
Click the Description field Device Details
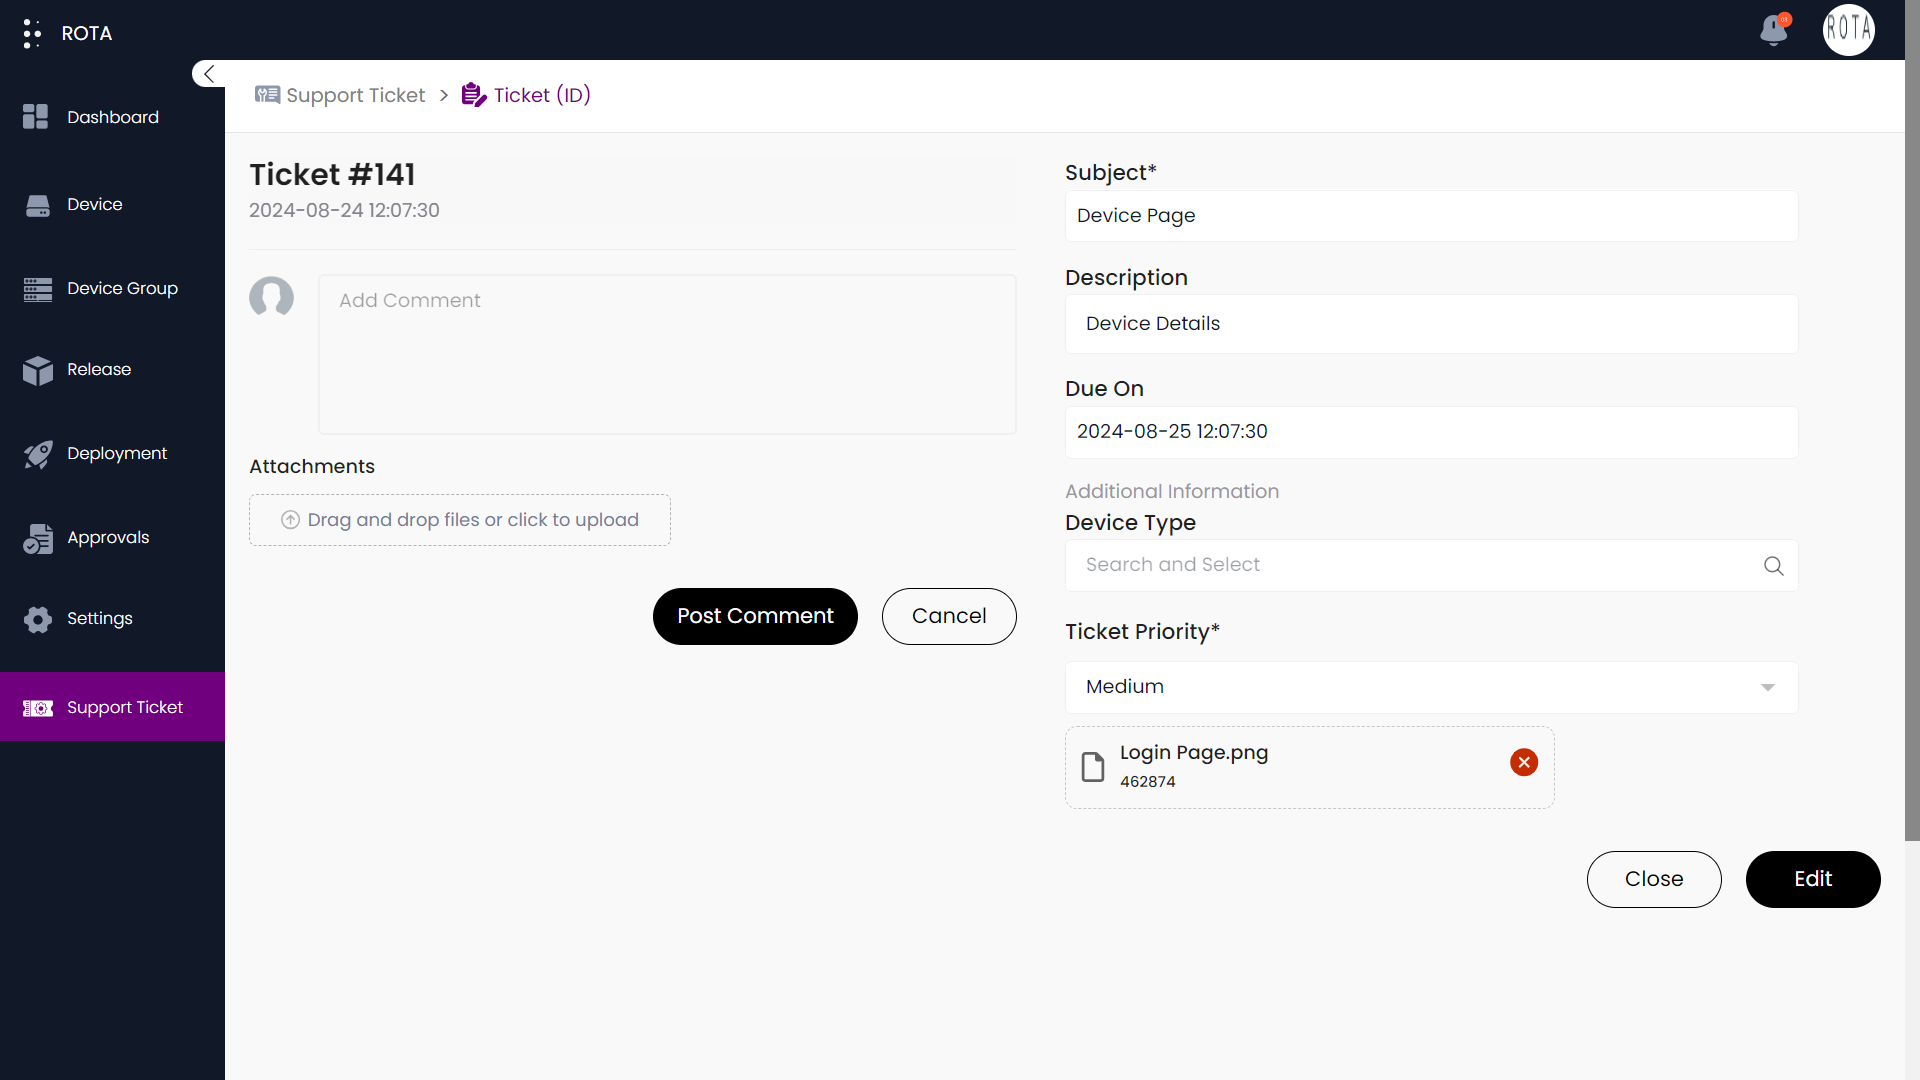point(1431,324)
